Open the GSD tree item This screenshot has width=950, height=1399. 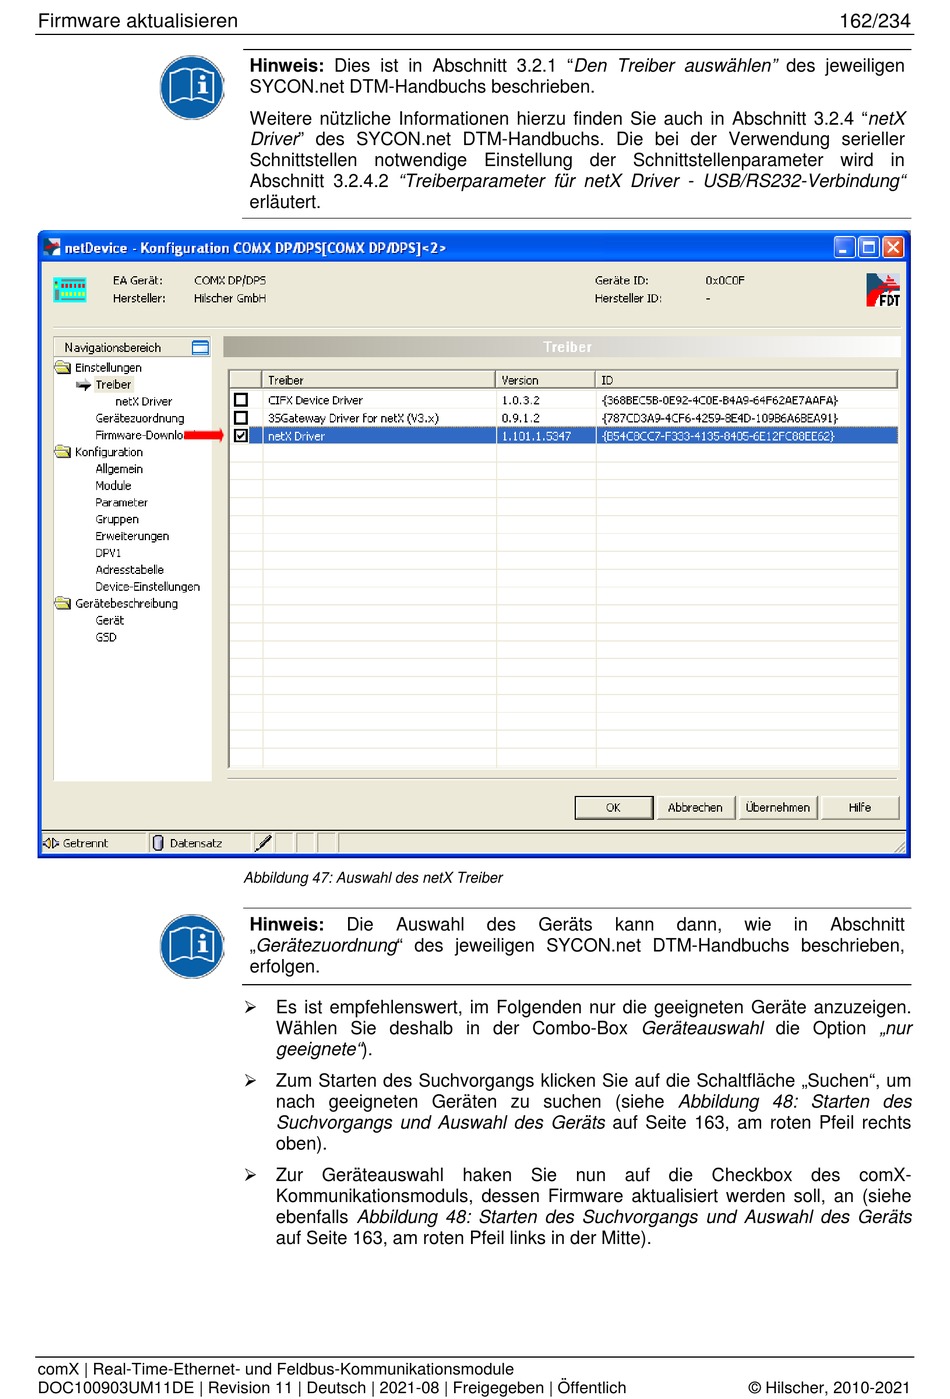point(106,638)
